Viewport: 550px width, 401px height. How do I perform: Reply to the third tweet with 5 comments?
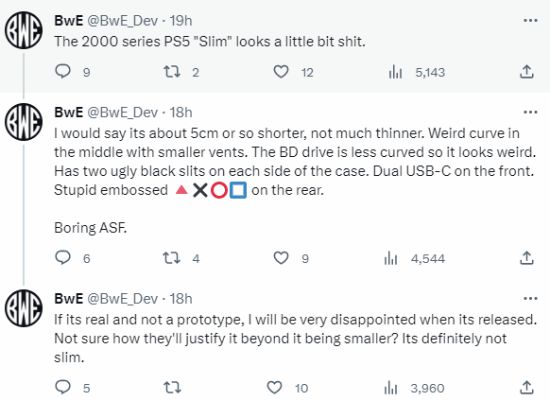tap(63, 387)
